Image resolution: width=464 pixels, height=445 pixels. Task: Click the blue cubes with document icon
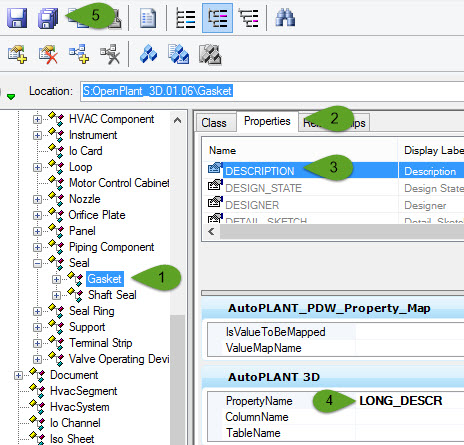point(179,54)
